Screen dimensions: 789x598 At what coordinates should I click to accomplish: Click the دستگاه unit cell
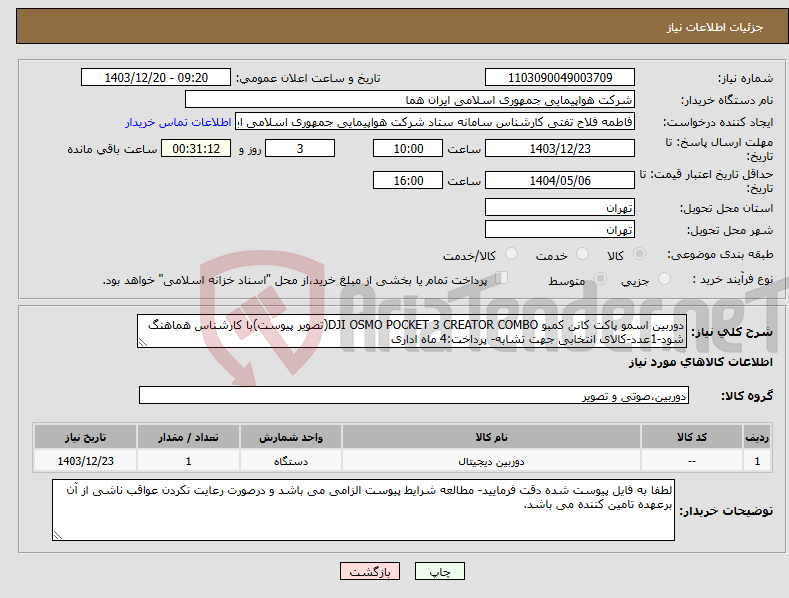(x=291, y=461)
